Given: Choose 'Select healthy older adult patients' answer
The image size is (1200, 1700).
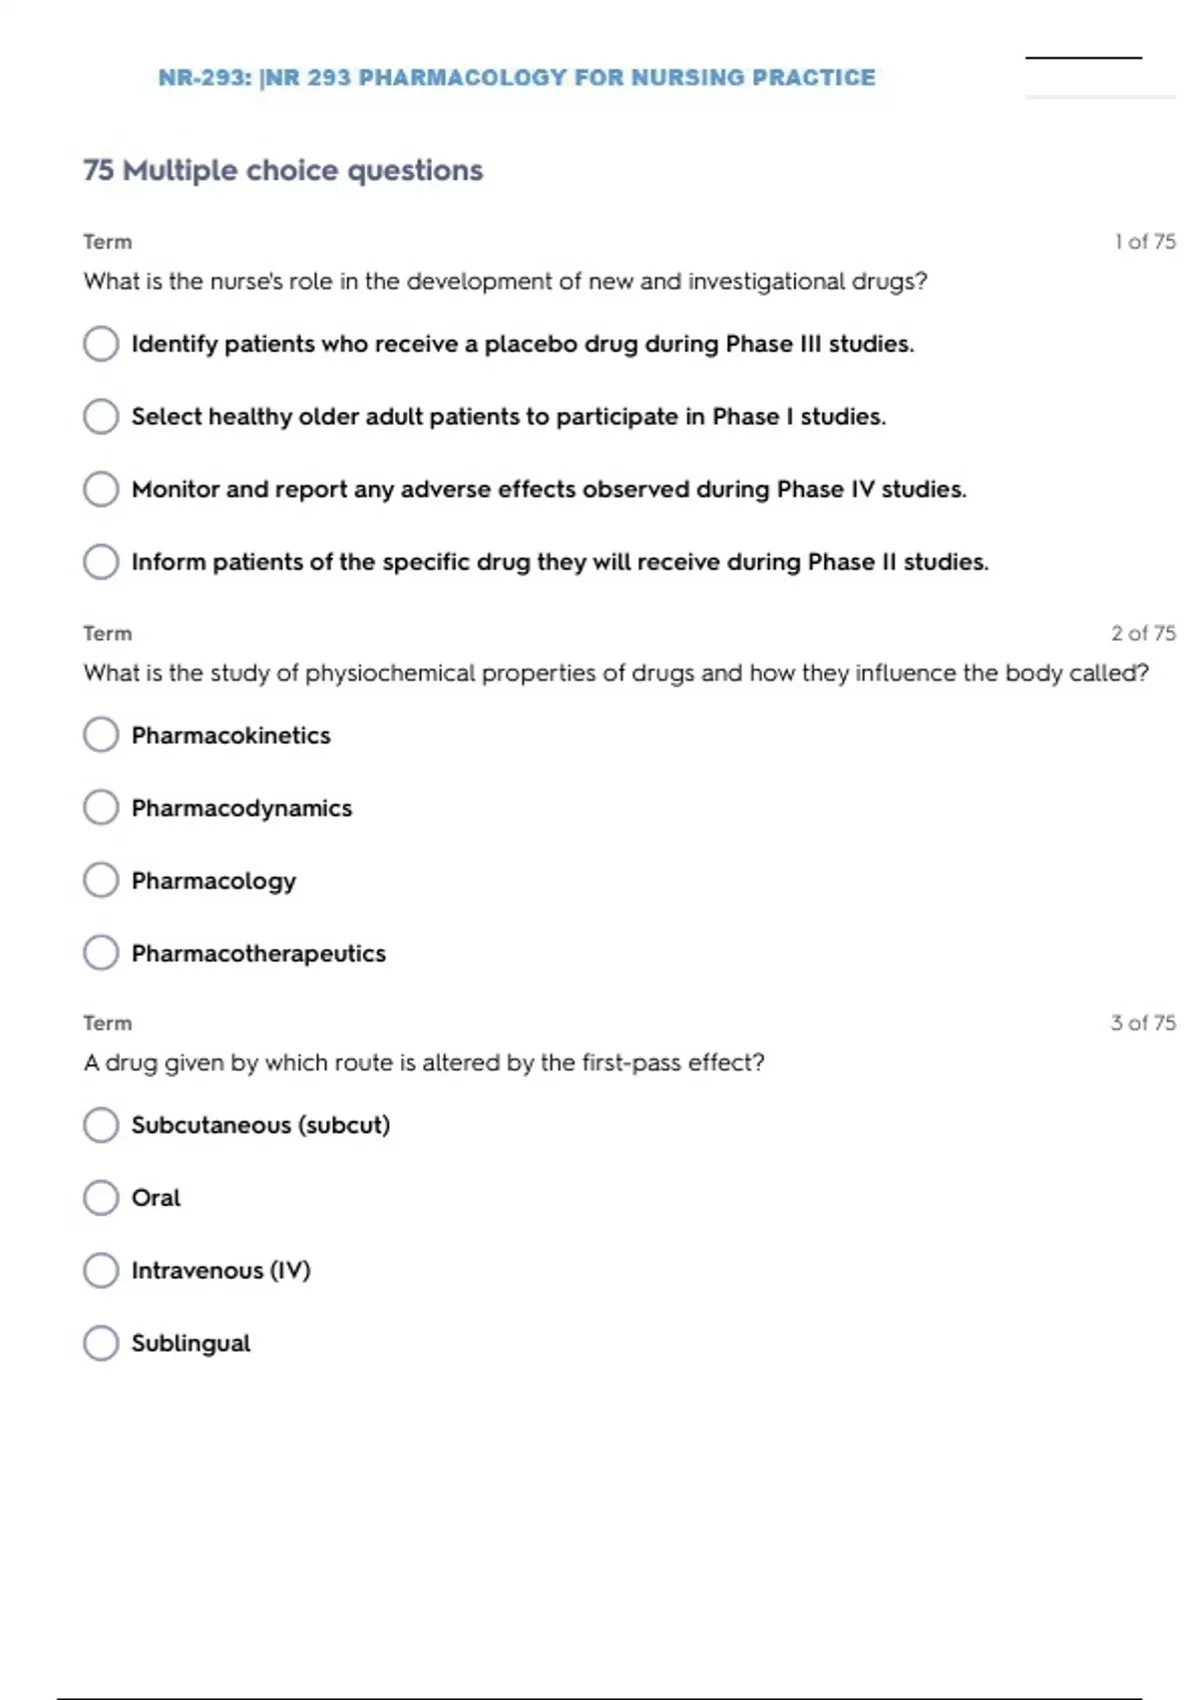Looking at the screenshot, I should pos(101,417).
